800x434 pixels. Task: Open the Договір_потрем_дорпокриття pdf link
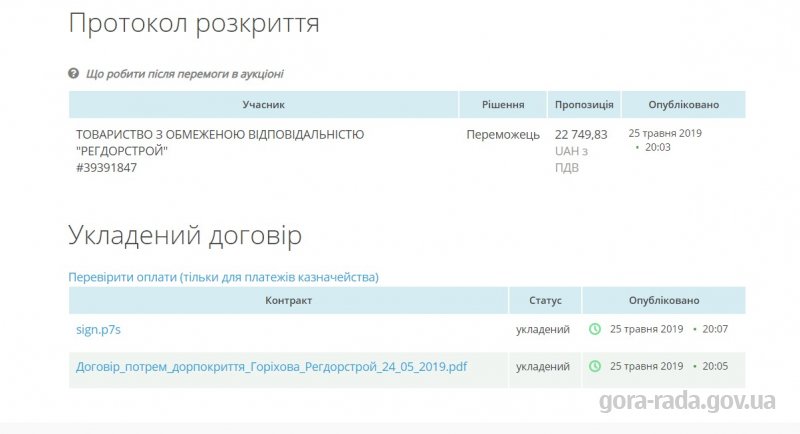point(271,367)
